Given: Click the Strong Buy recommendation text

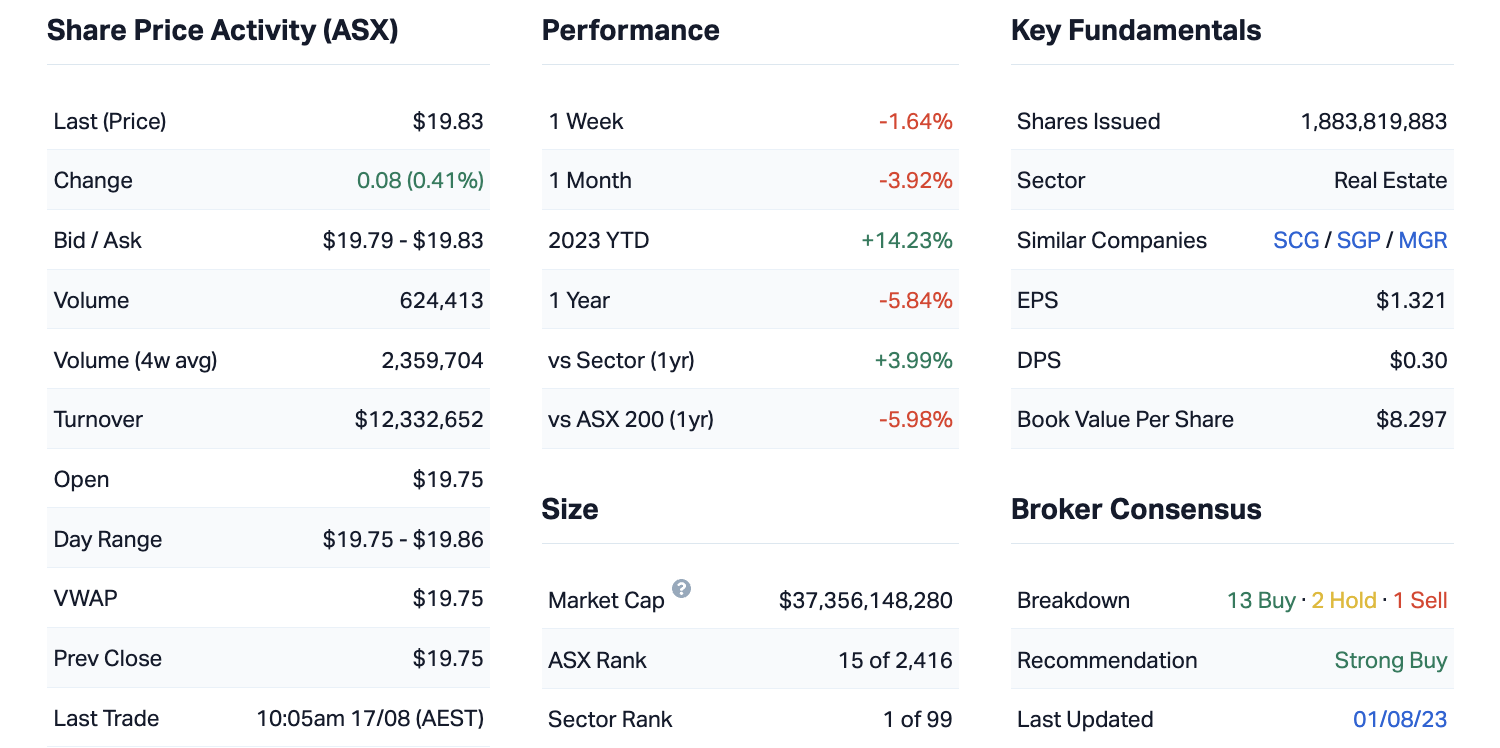Looking at the screenshot, I should (x=1391, y=660).
